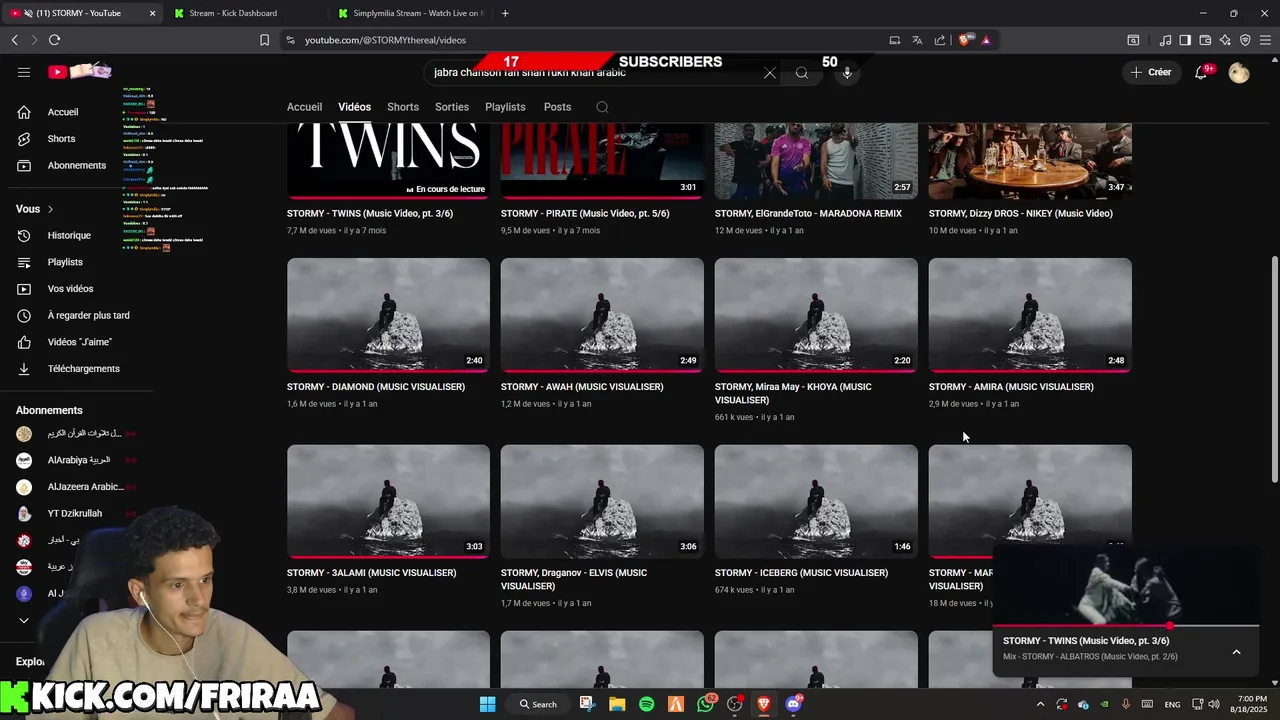Go to Accueil in sidebar

(62, 112)
